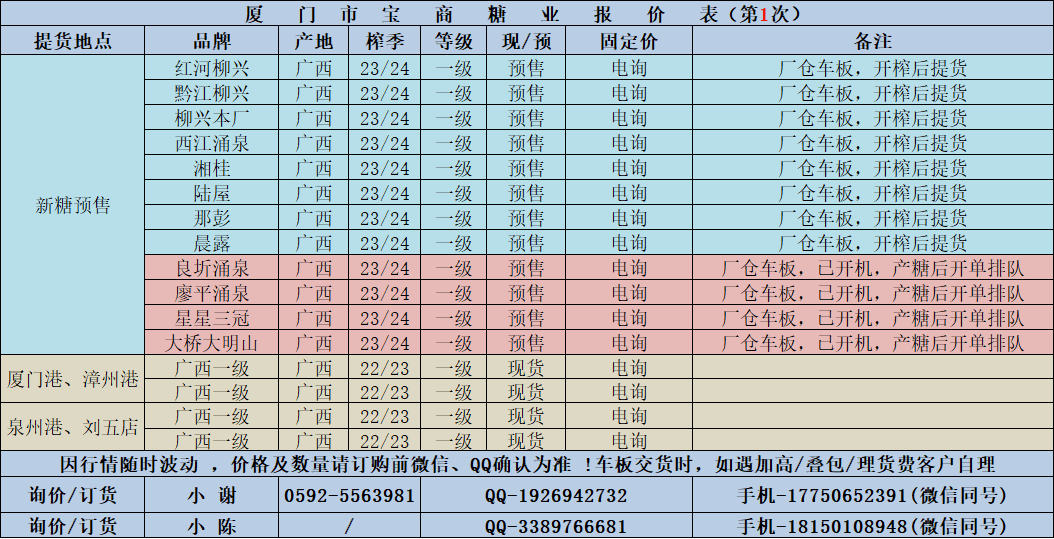
Task: Select the 西江涌泉 brand cell
Action: [x=211, y=143]
